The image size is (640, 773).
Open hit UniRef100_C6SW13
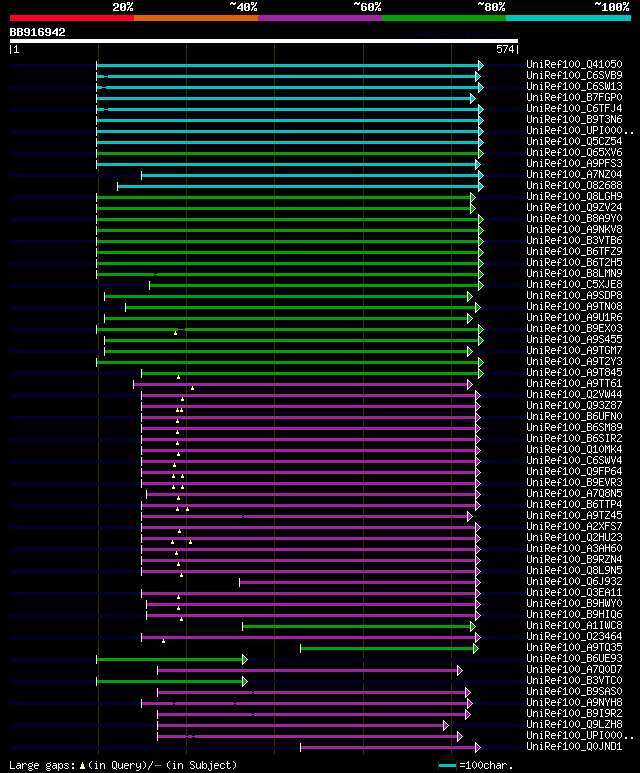574,86
